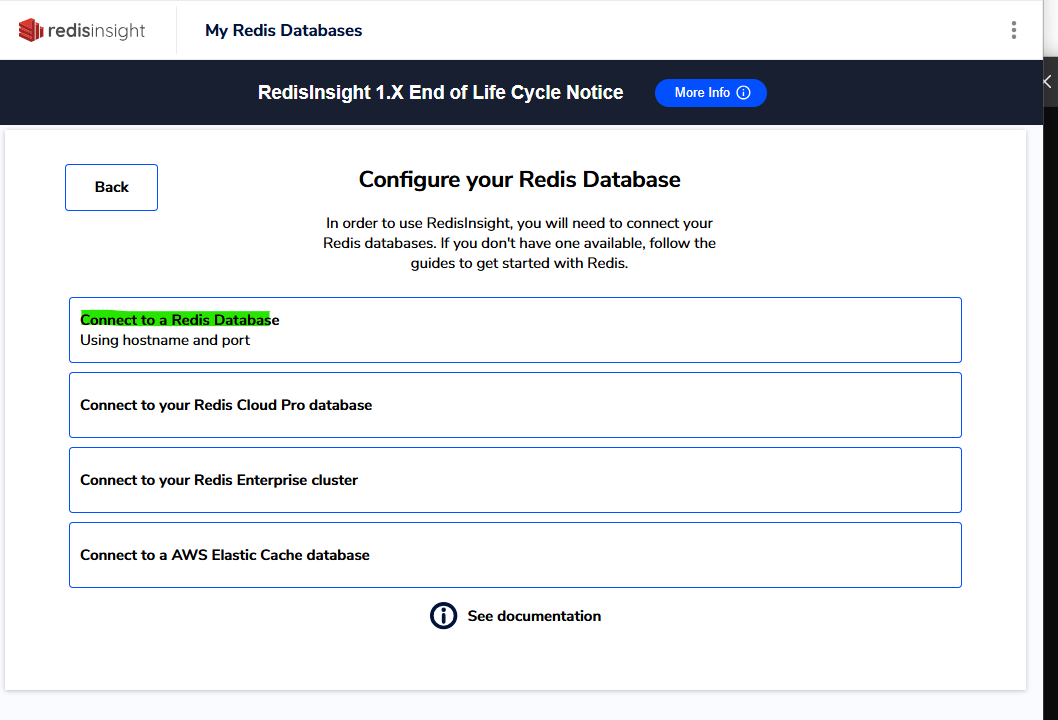Choose Connect to your Redis Cloud Pro database
This screenshot has width=1058, height=720.
[515, 405]
